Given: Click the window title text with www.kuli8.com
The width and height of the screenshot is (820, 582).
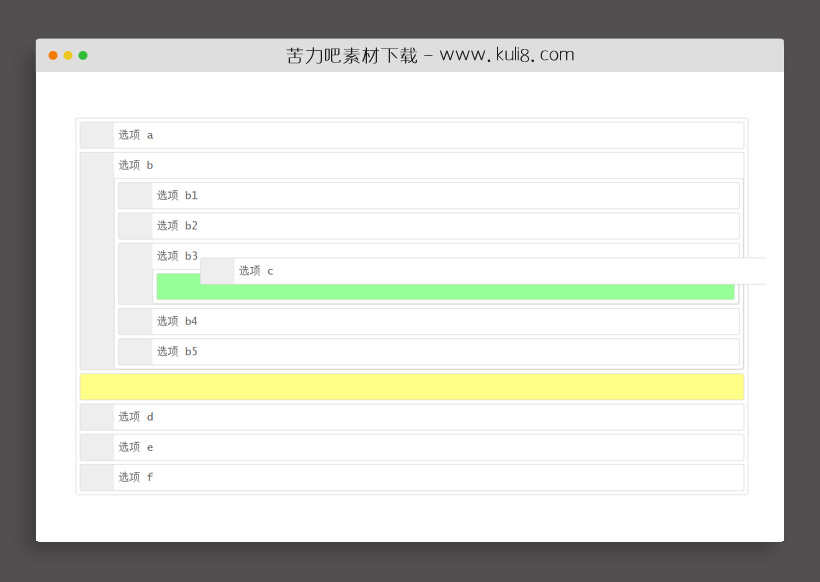Looking at the screenshot, I should (430, 55).
